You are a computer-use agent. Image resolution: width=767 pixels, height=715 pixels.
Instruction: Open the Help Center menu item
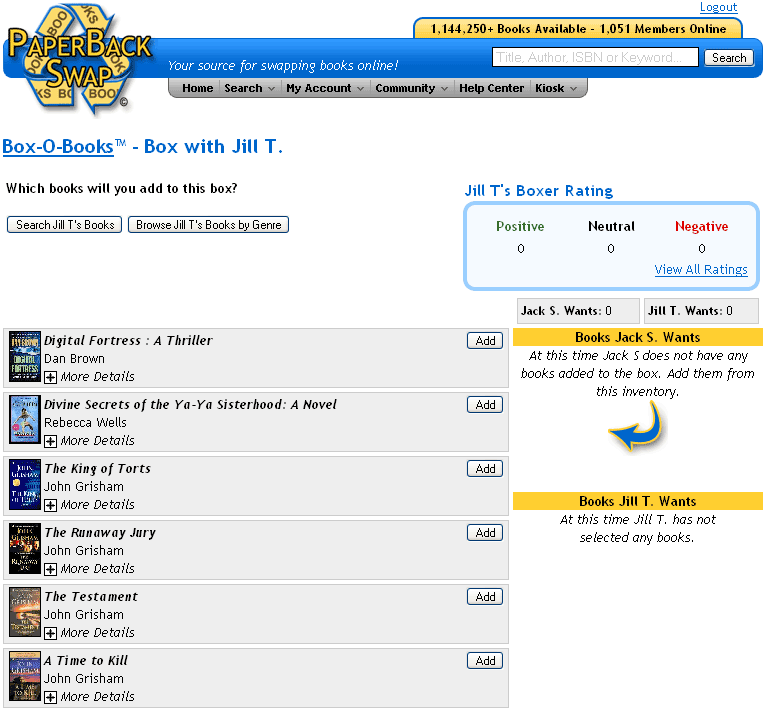point(491,88)
